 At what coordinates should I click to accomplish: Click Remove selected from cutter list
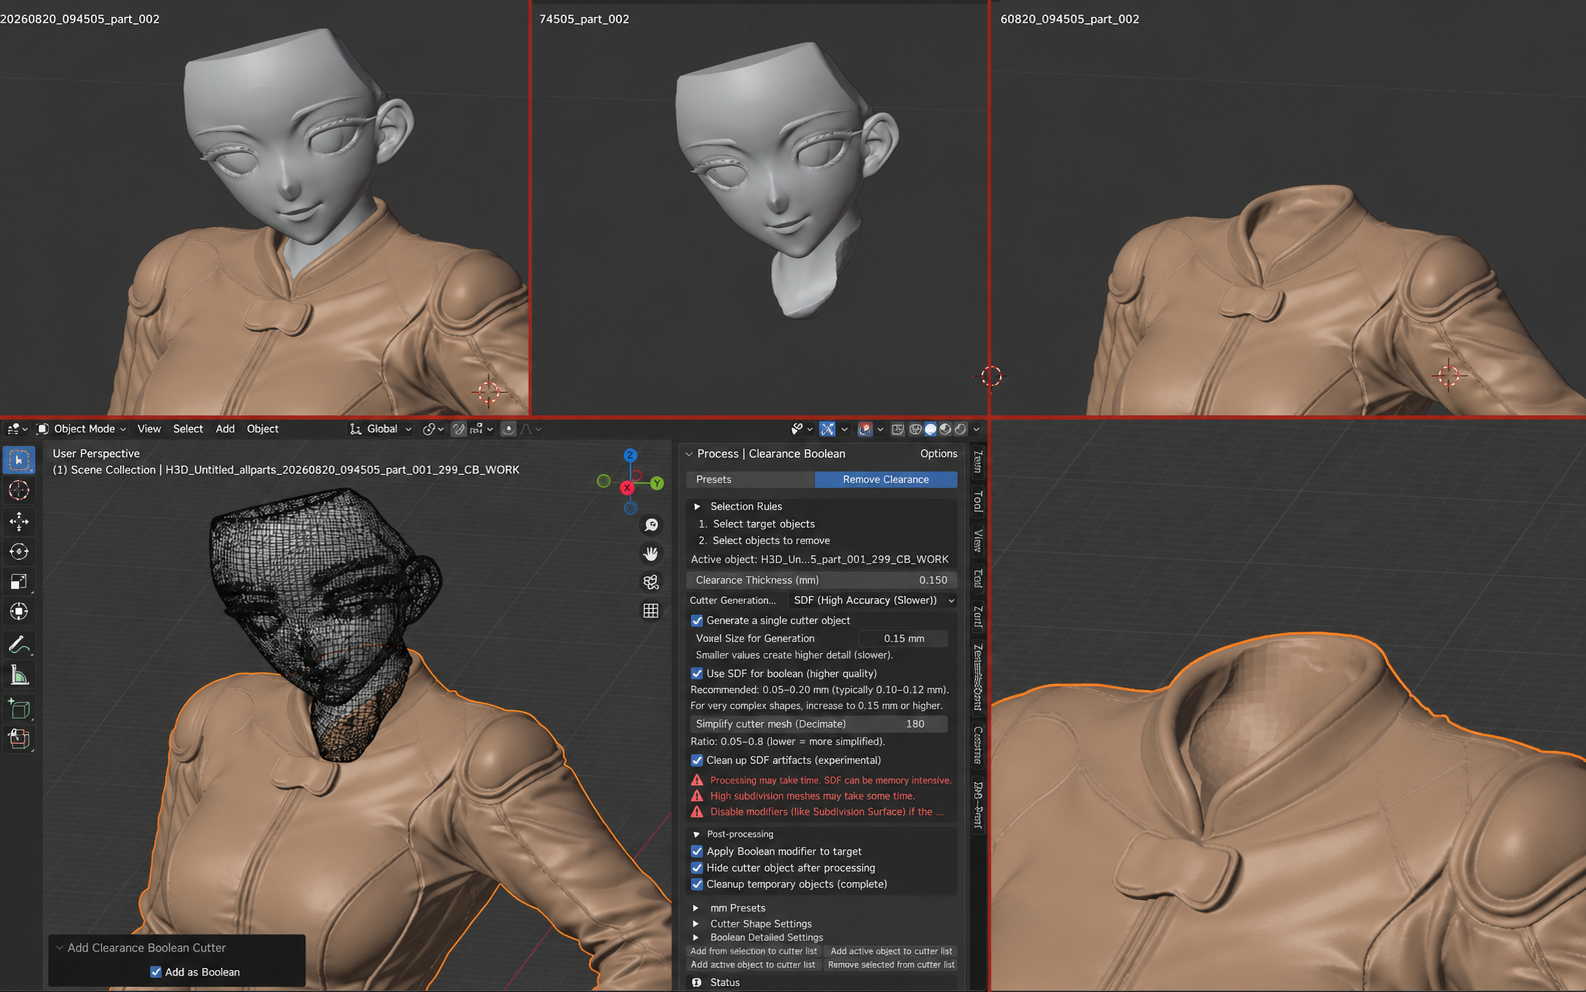(x=891, y=965)
